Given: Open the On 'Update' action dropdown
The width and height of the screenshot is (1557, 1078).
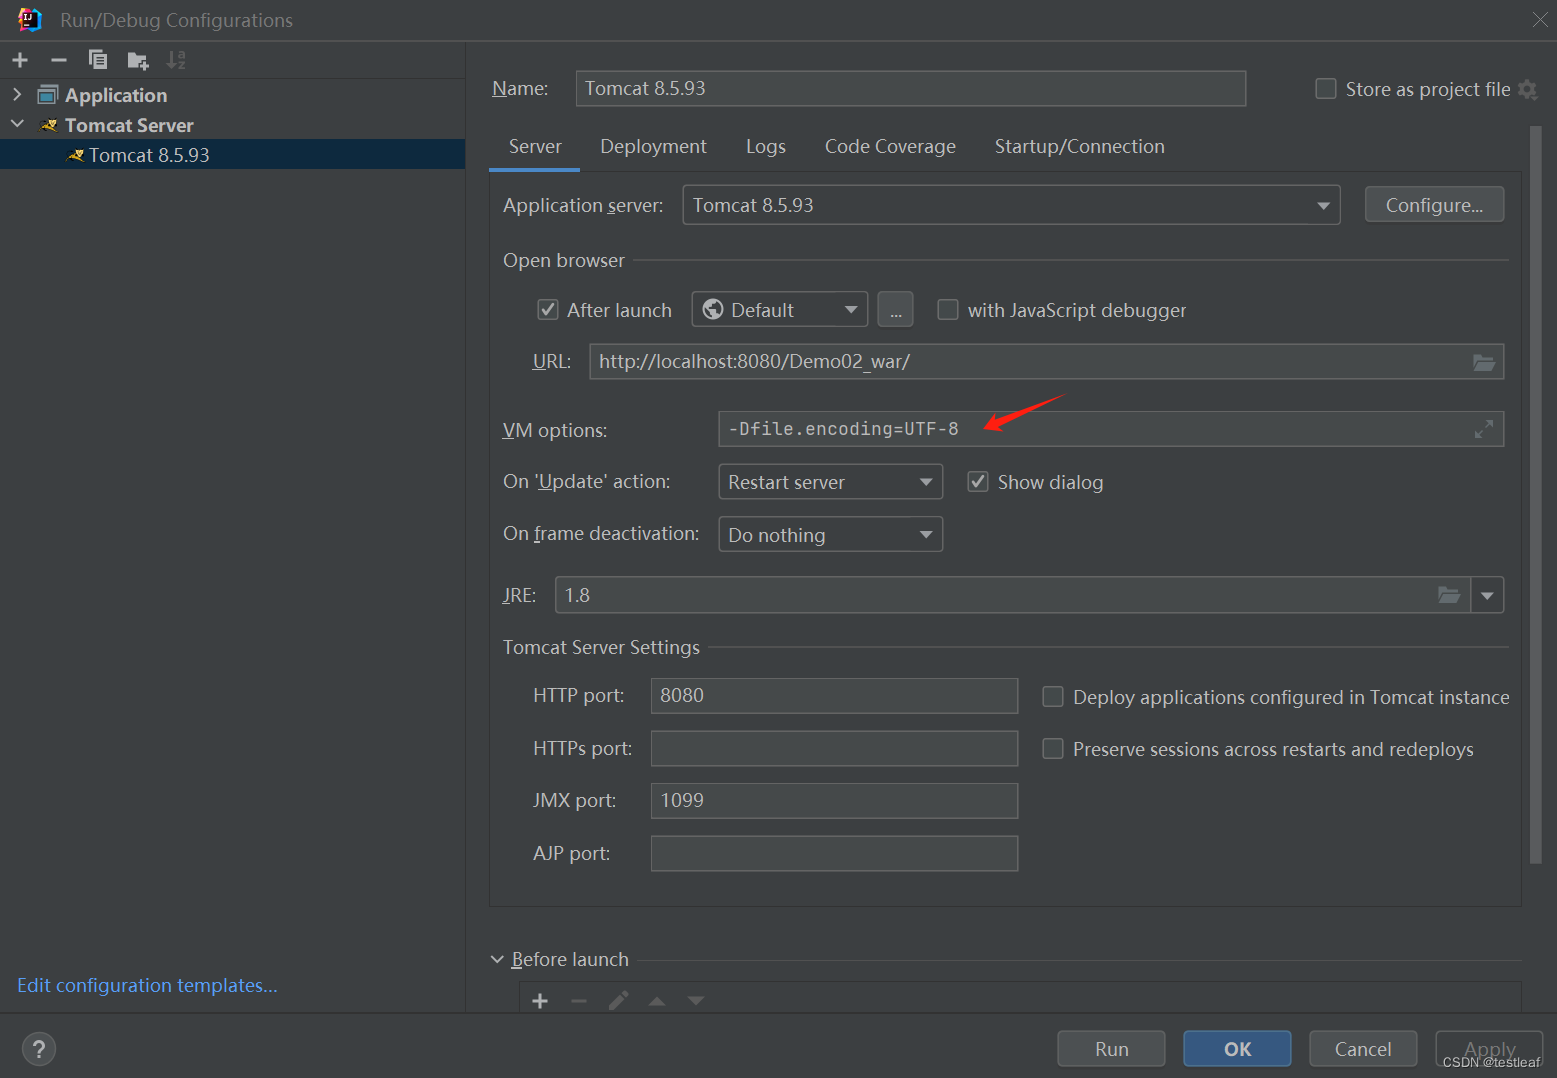Looking at the screenshot, I should coord(830,482).
